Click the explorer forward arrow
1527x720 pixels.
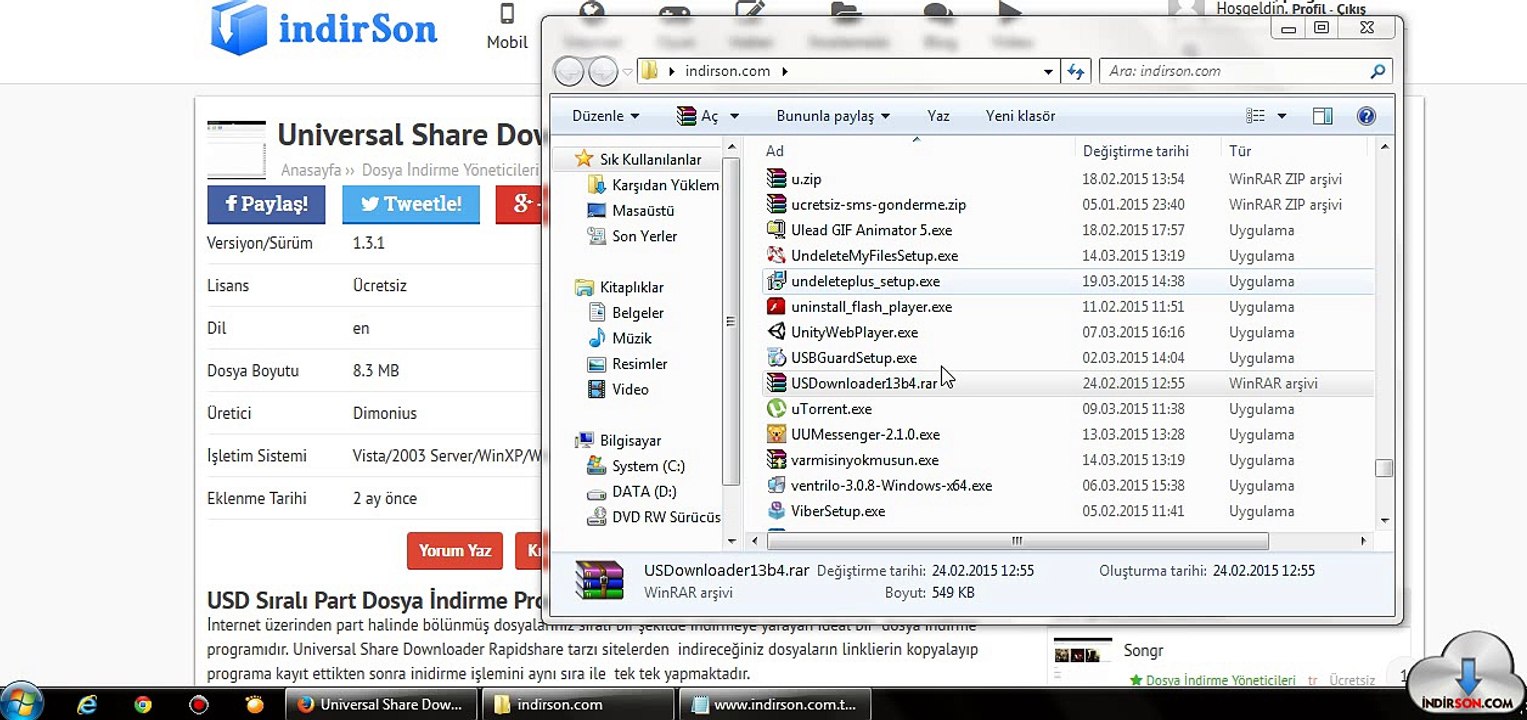pos(603,71)
